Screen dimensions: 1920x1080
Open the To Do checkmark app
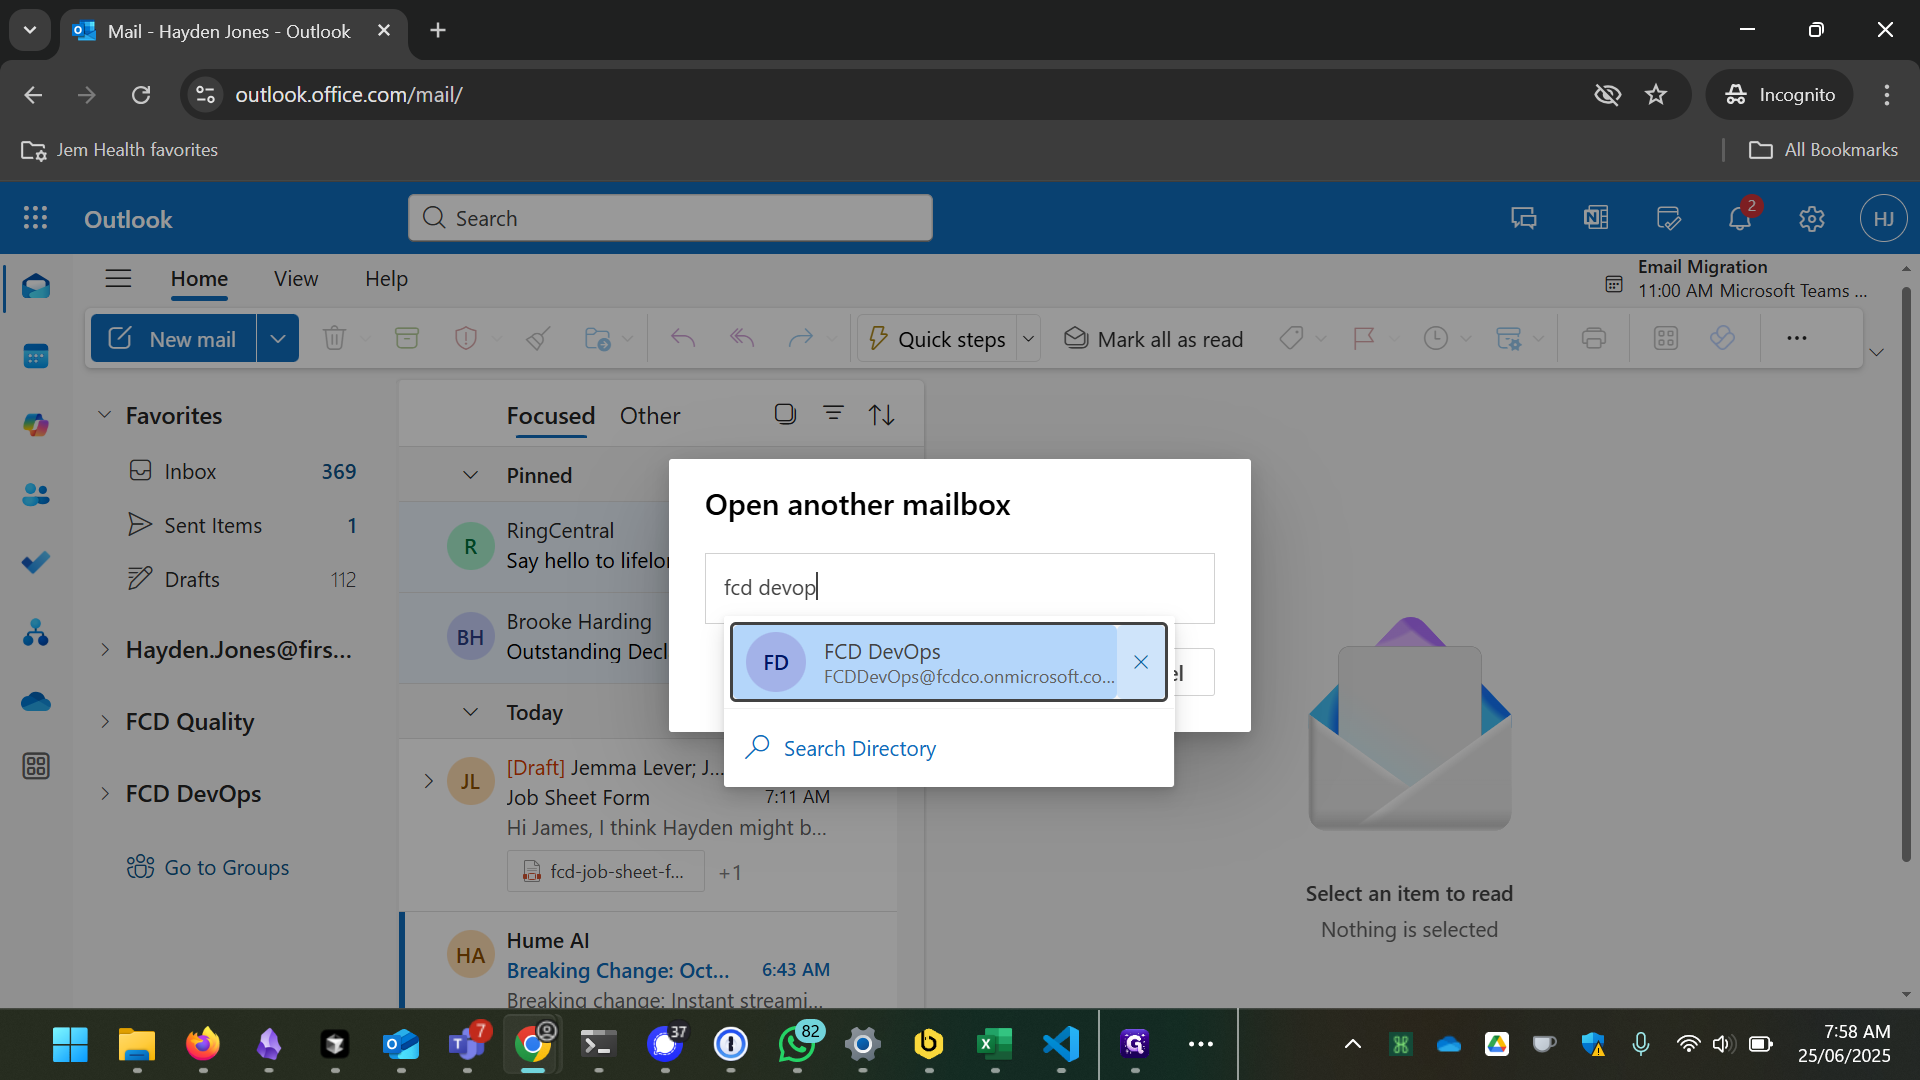click(36, 563)
